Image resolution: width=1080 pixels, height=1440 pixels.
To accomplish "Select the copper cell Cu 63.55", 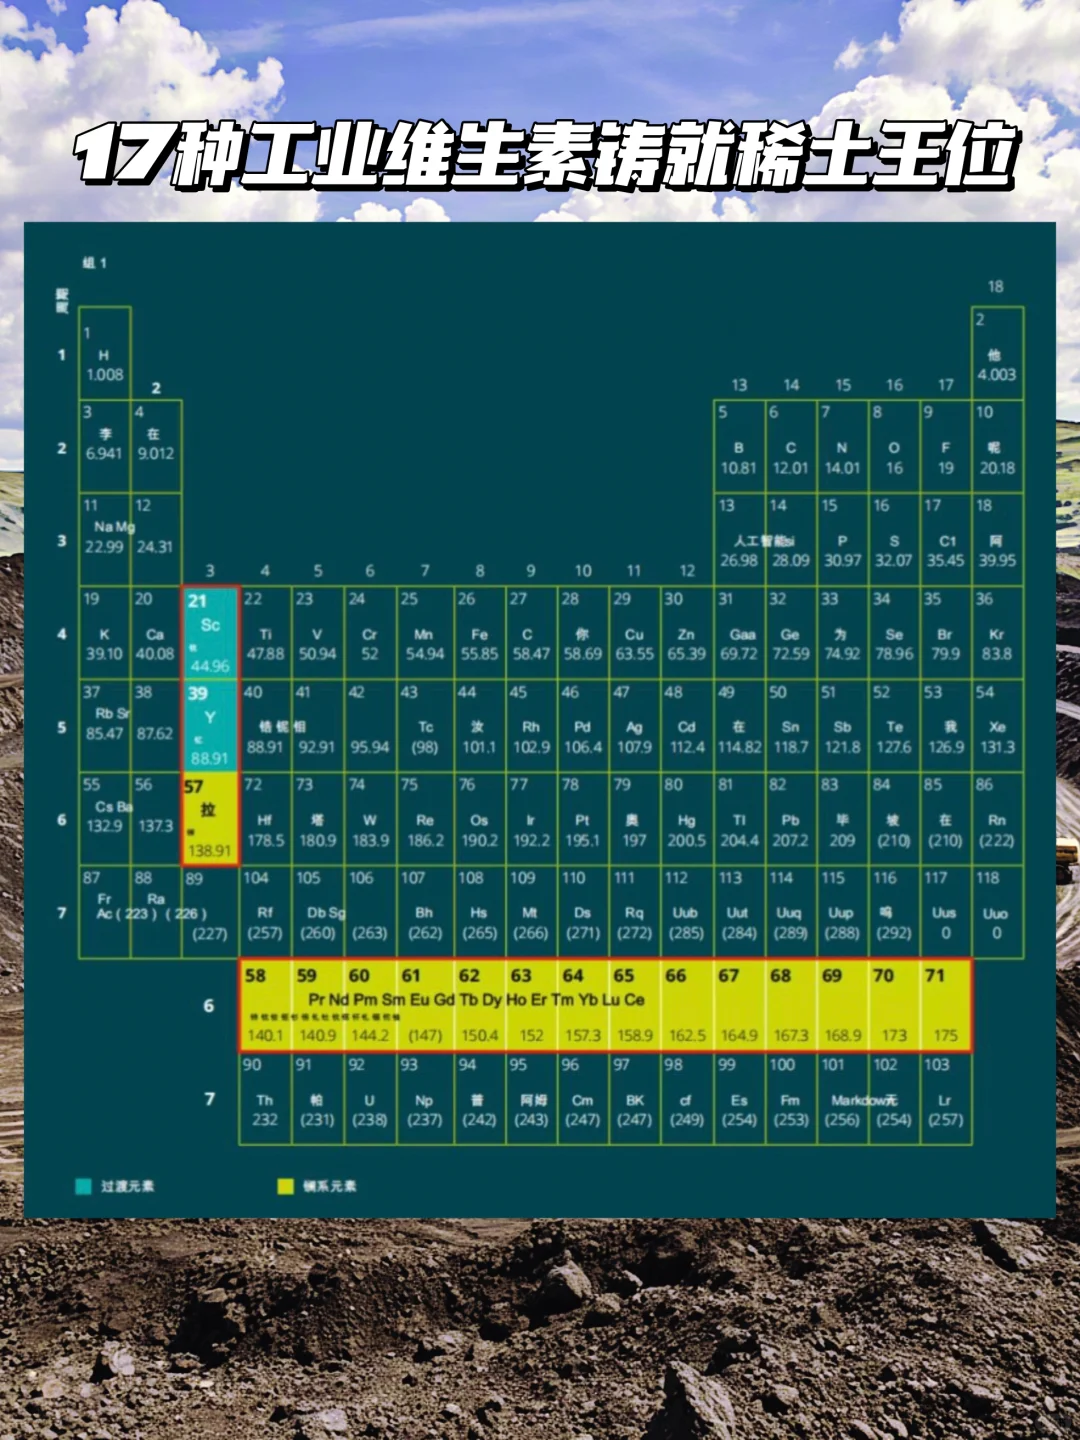I will [634, 632].
